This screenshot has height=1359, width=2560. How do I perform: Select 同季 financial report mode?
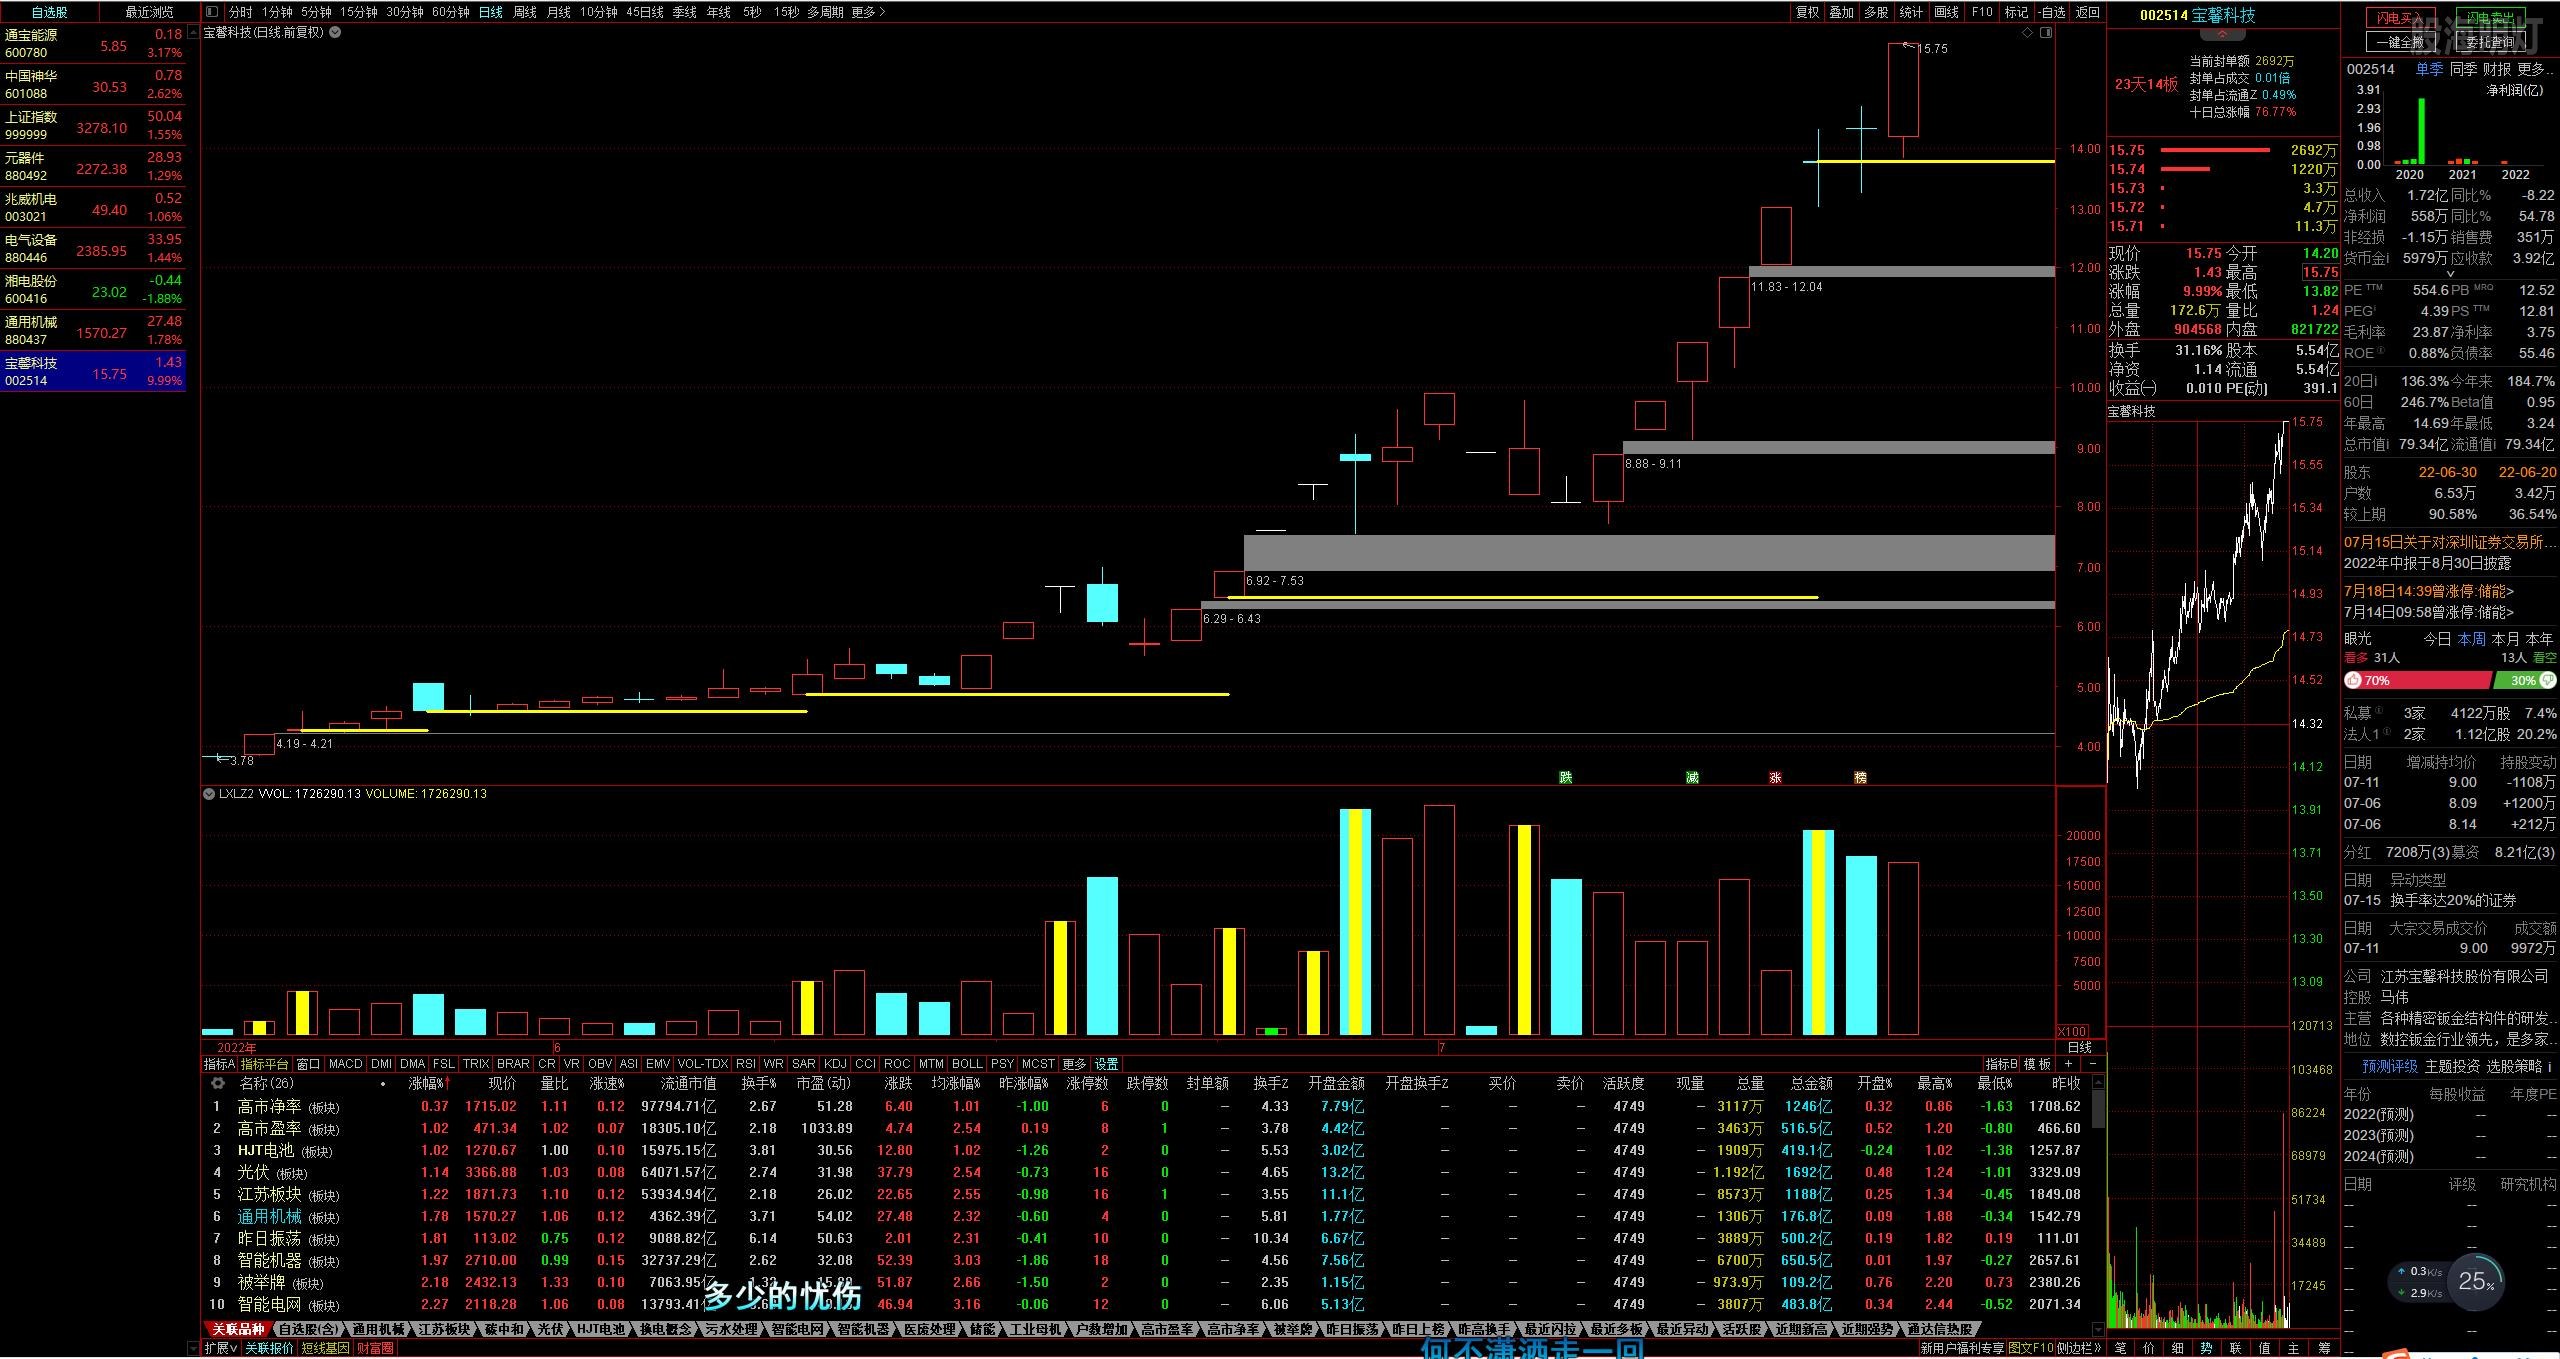pos(2463,69)
